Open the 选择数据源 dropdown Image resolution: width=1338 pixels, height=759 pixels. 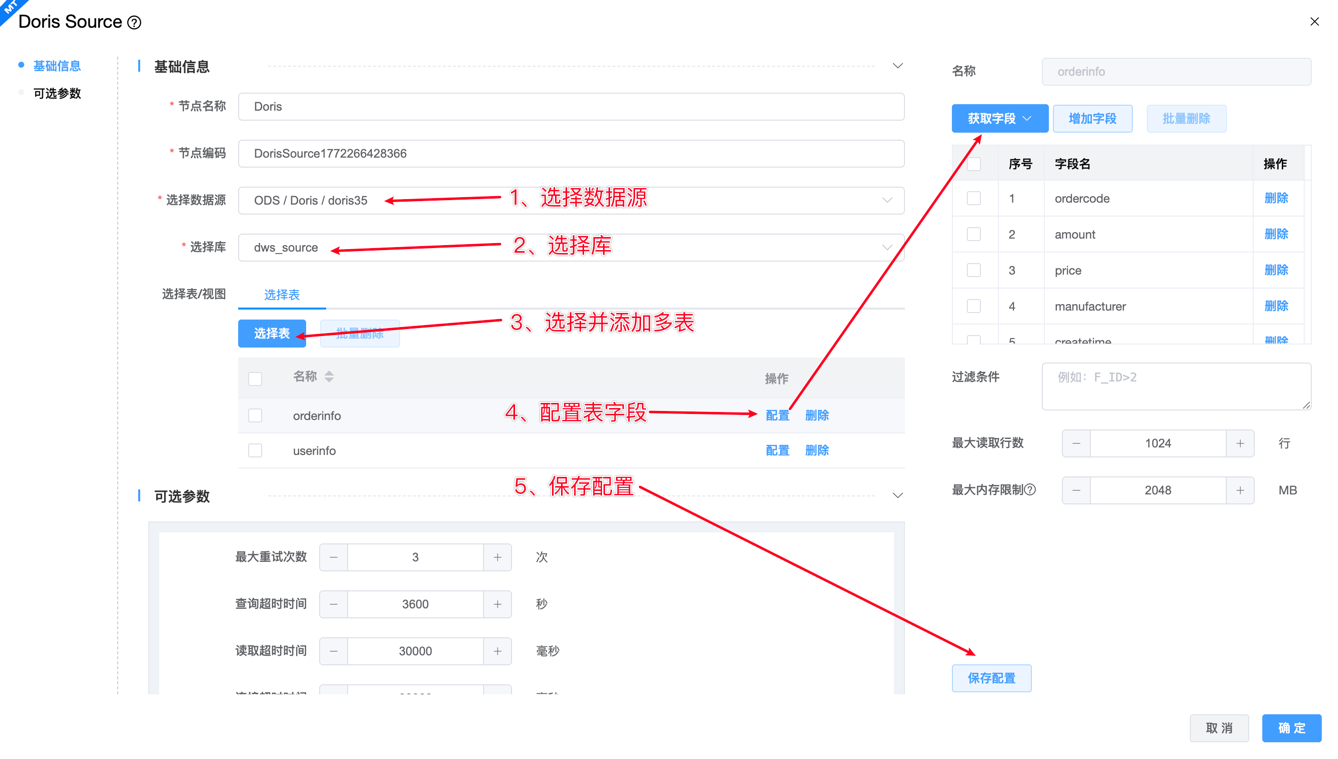click(x=571, y=200)
